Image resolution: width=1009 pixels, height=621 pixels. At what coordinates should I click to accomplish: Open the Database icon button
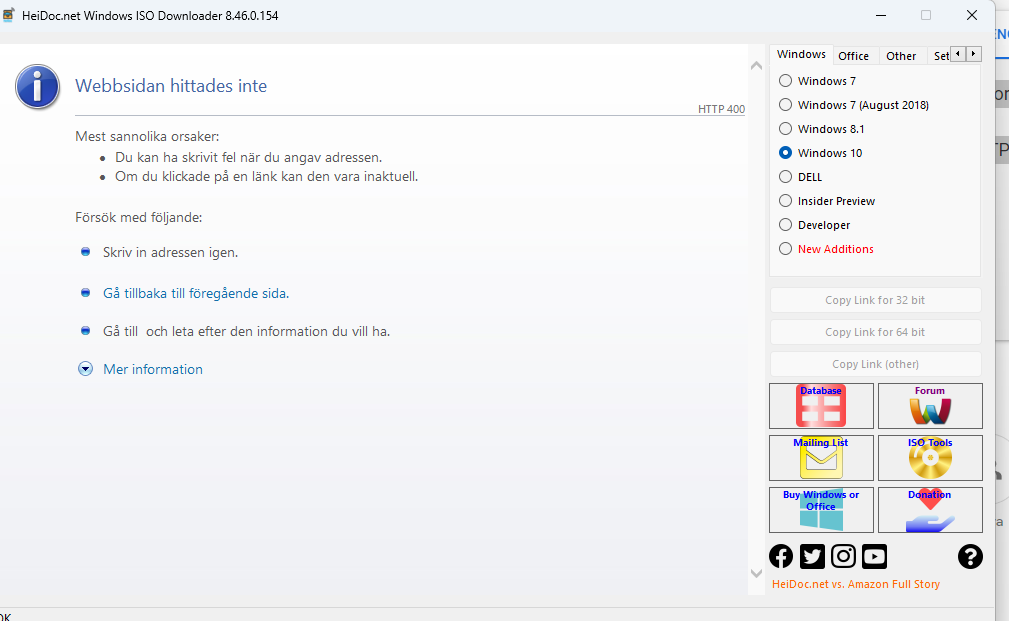[821, 406]
